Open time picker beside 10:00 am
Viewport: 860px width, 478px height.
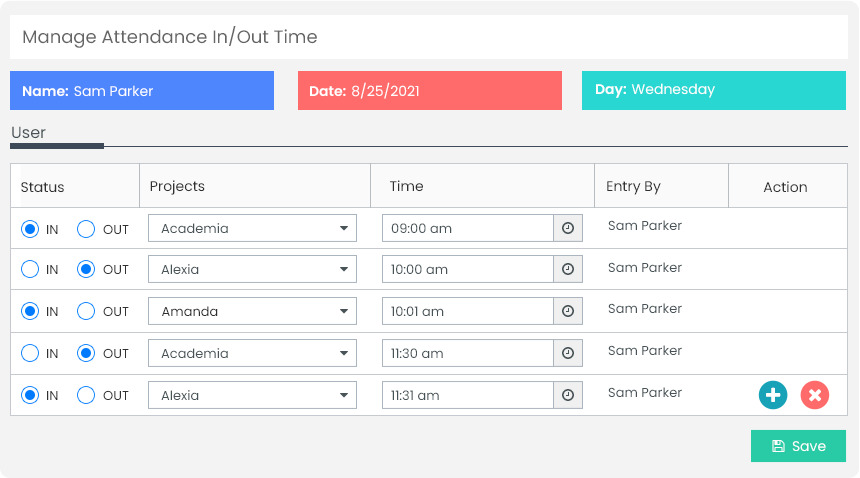pyautogui.click(x=568, y=270)
